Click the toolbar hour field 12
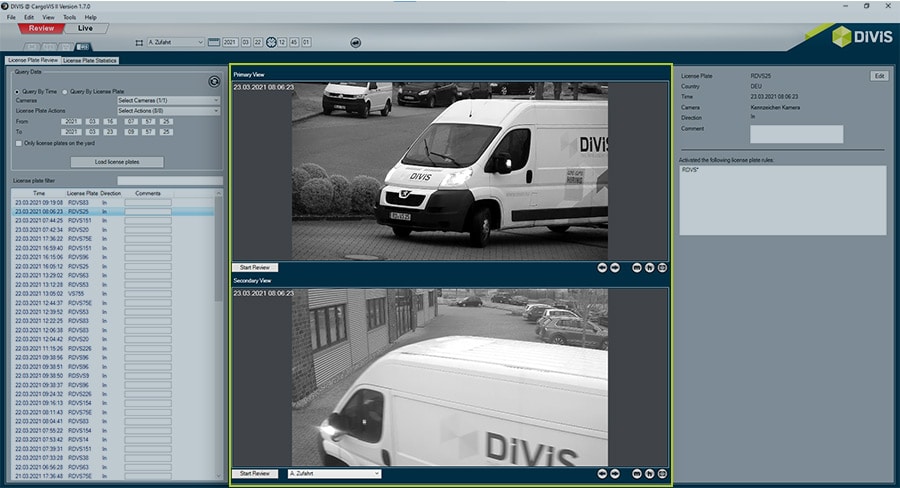This screenshot has height=488, width=900. [x=282, y=42]
